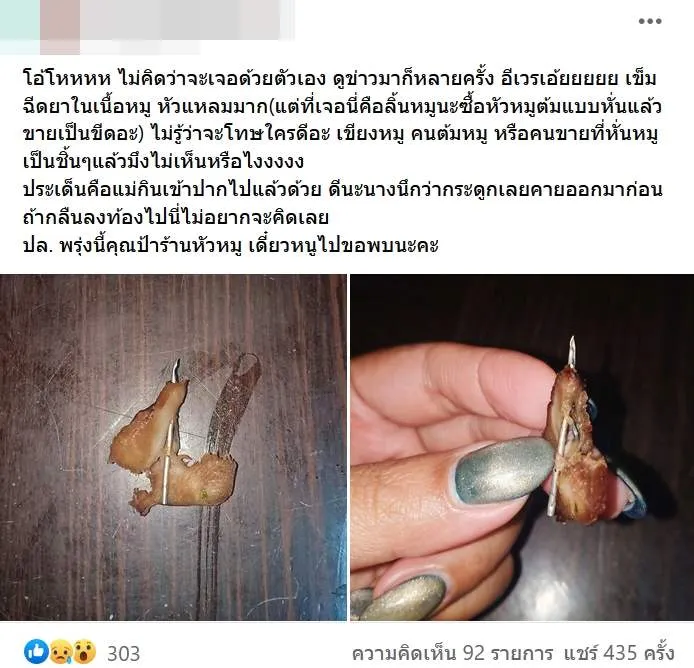Open the reactions count showing 303
Image resolution: width=694 pixels, height=668 pixels.
tap(123, 653)
